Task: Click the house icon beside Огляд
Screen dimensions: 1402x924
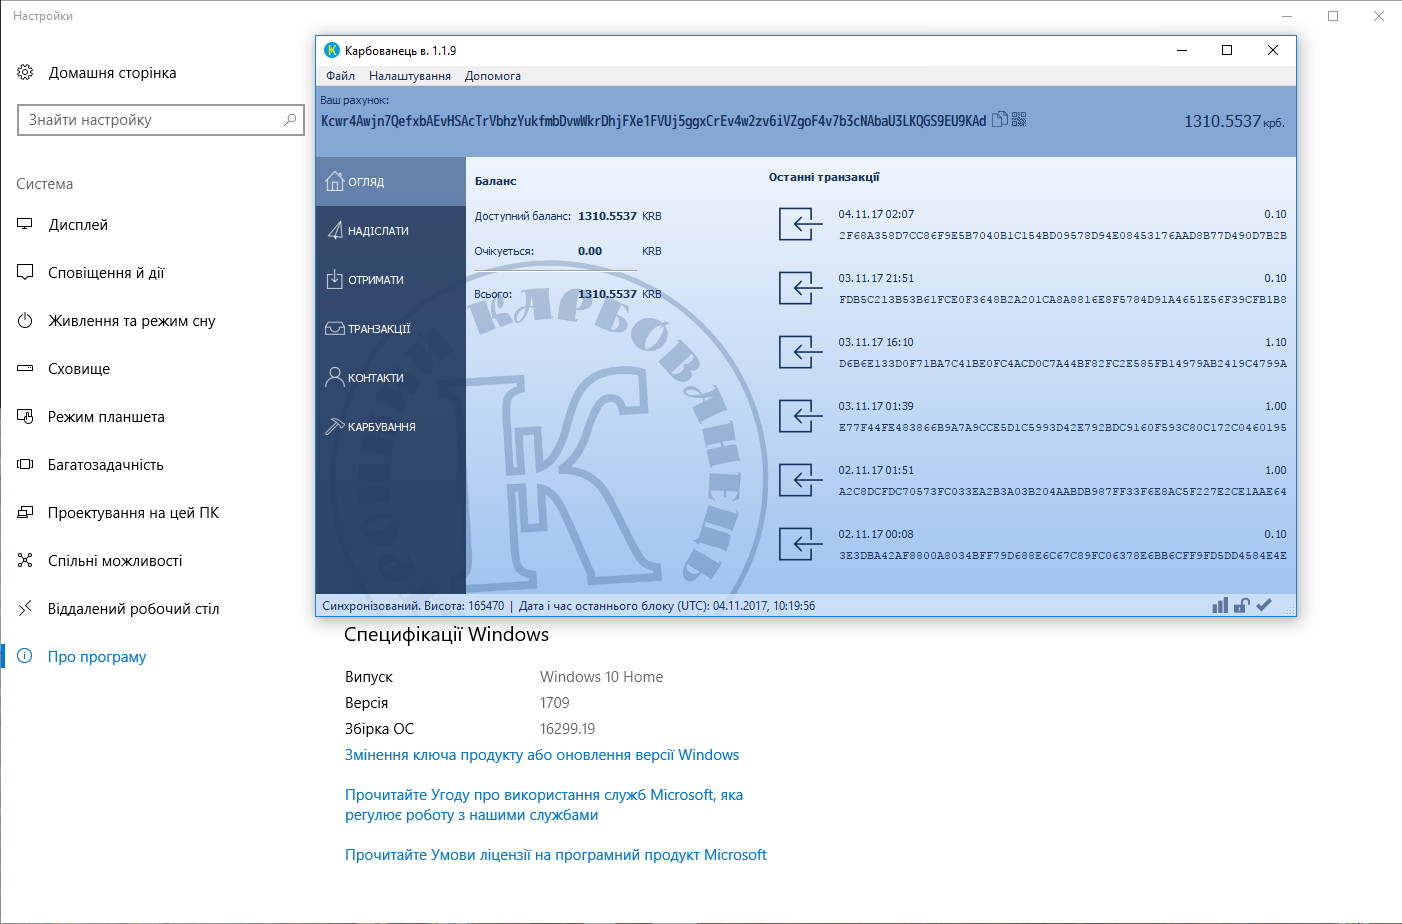Action: 335,181
